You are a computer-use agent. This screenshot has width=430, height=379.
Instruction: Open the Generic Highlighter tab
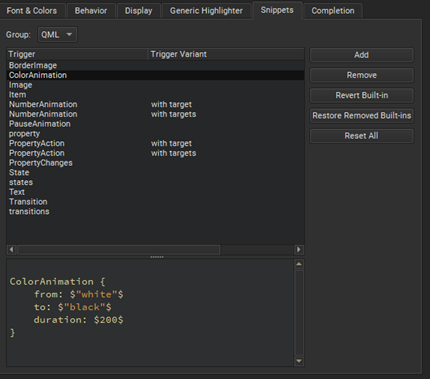[206, 11]
